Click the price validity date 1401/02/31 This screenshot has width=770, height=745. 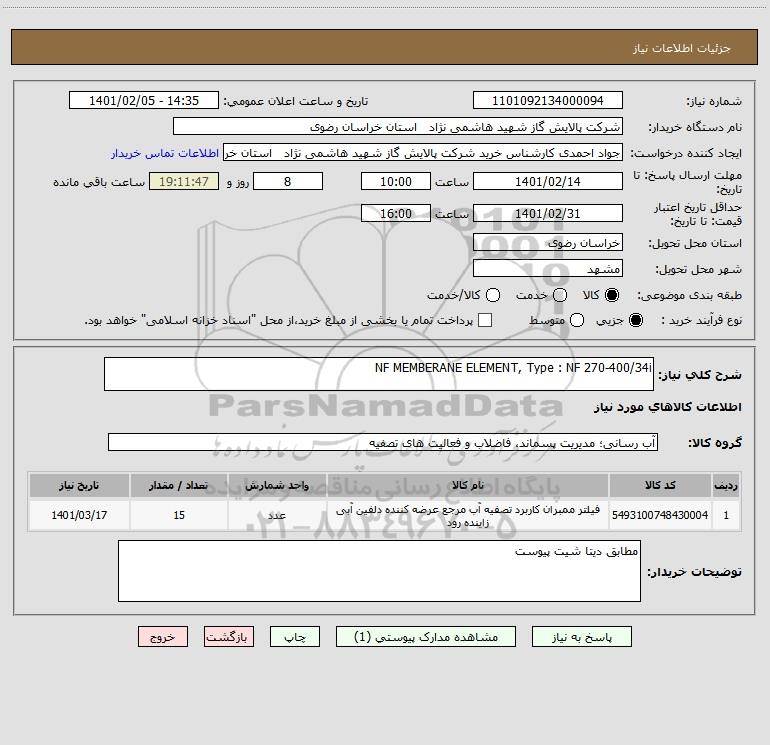pyautogui.click(x=548, y=214)
